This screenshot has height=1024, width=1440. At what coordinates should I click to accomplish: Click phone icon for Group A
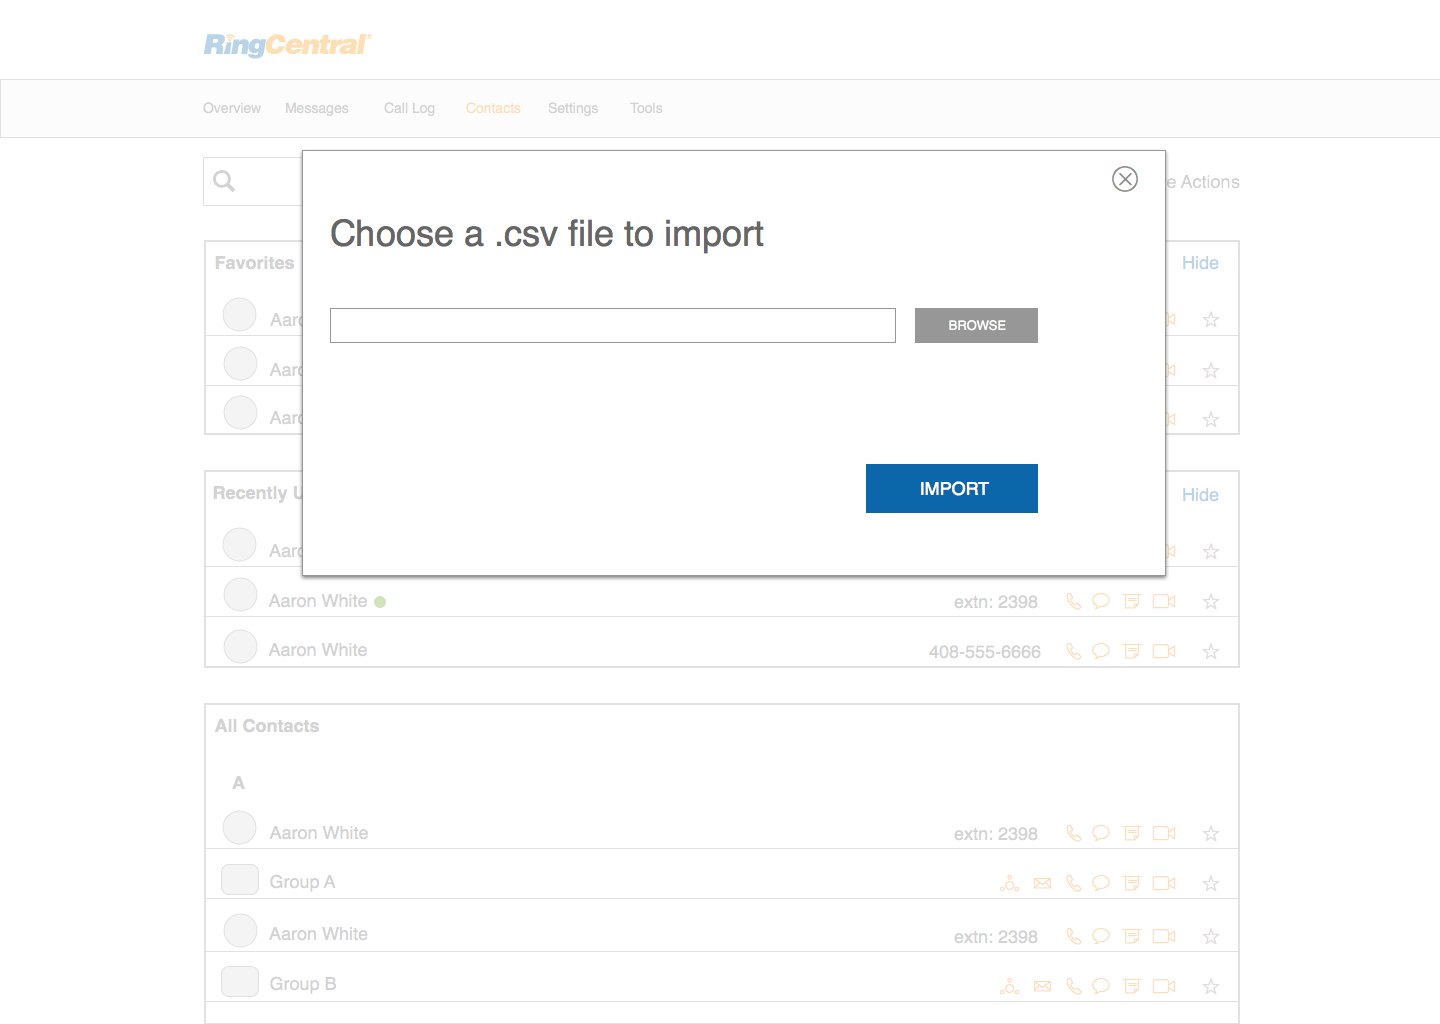(x=1073, y=883)
